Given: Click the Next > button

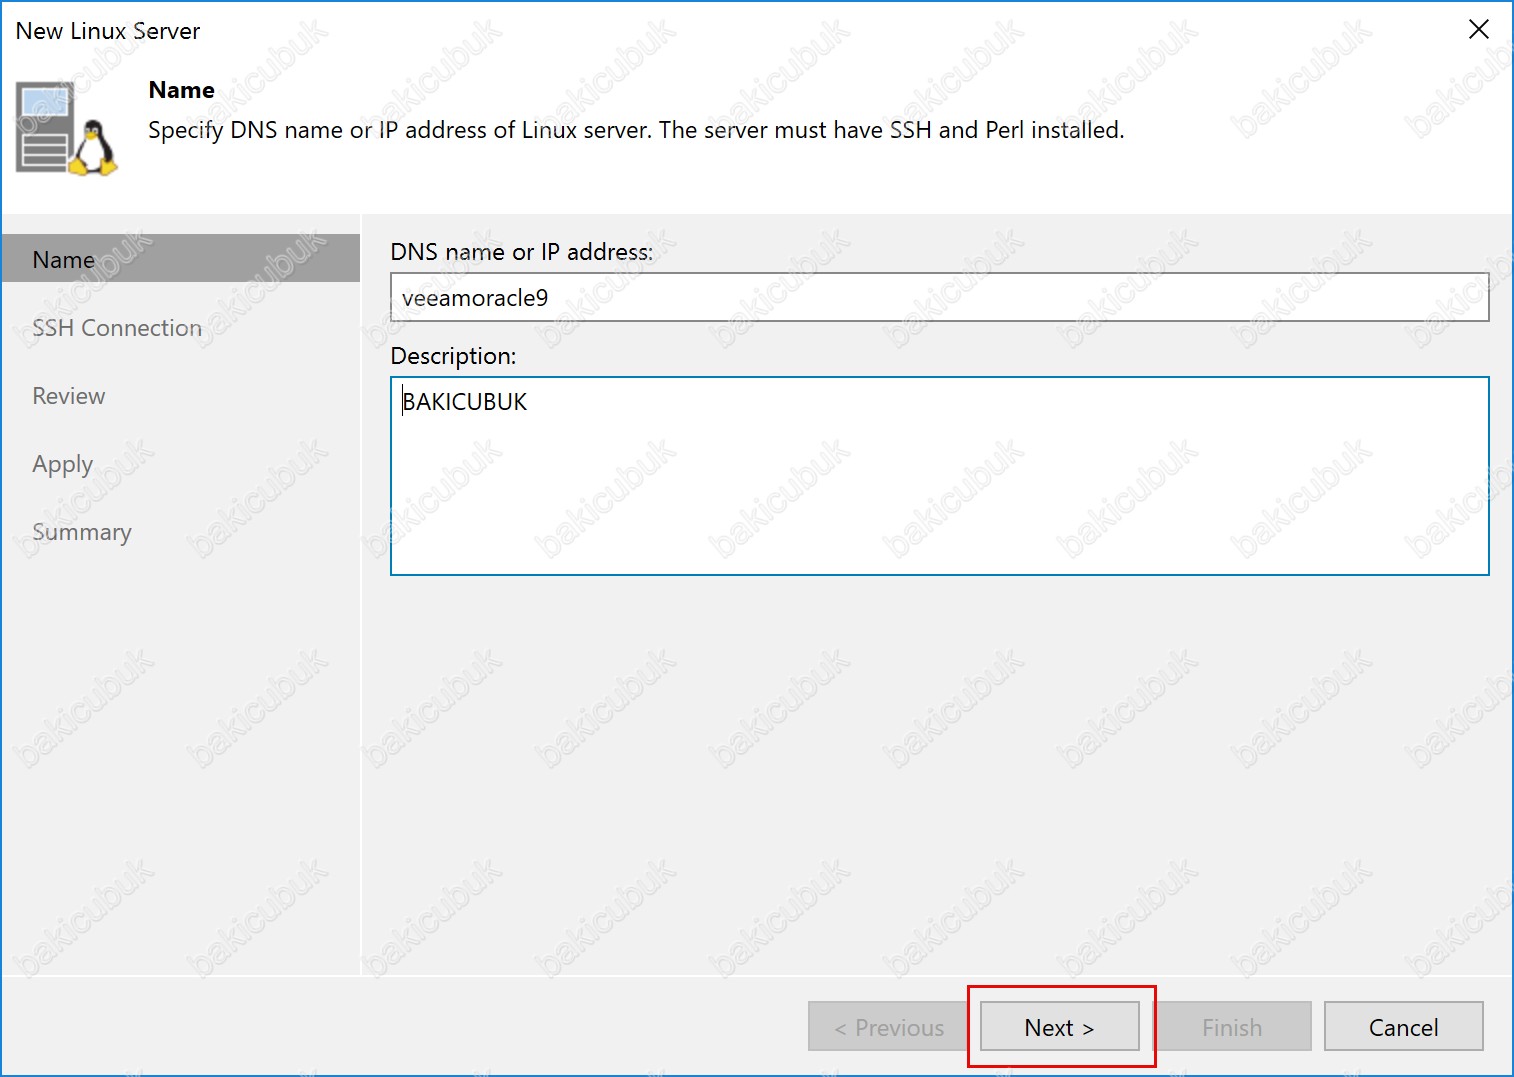Looking at the screenshot, I should coord(1059,1026).
